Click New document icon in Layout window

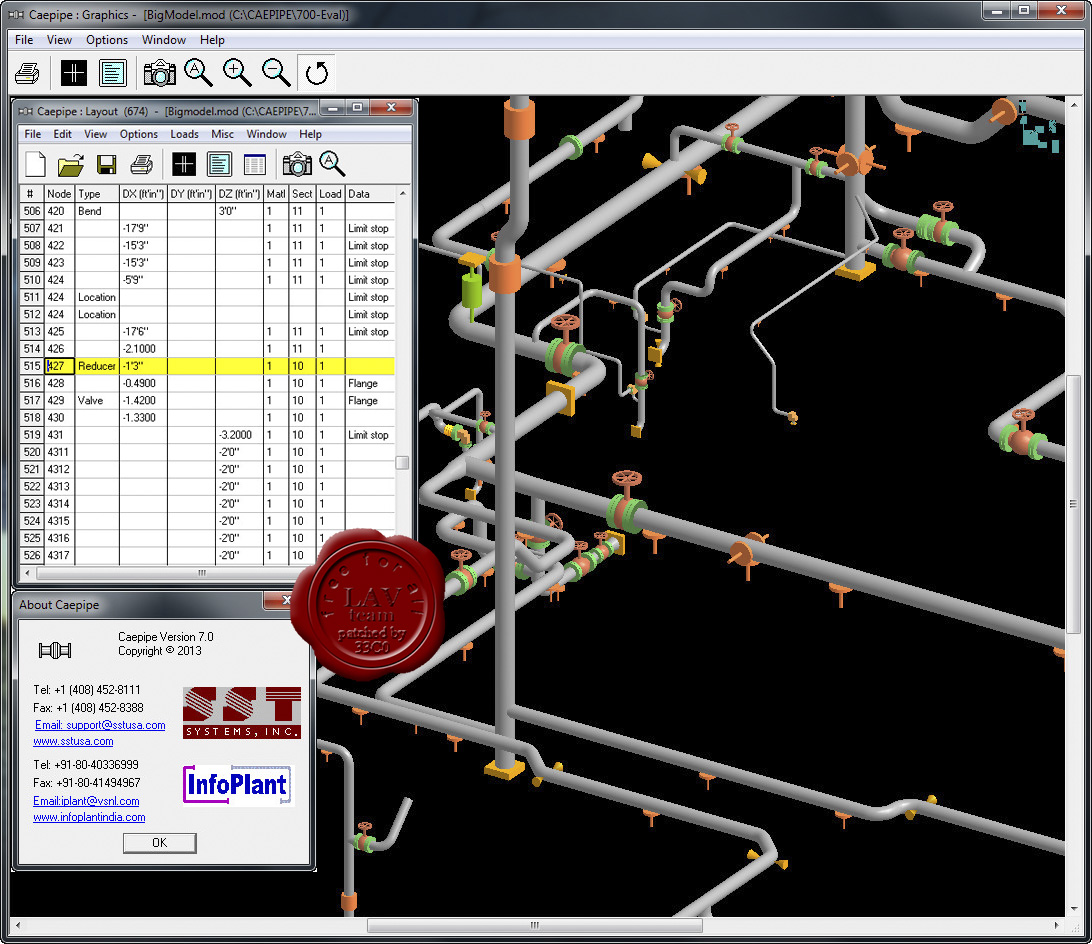point(36,164)
